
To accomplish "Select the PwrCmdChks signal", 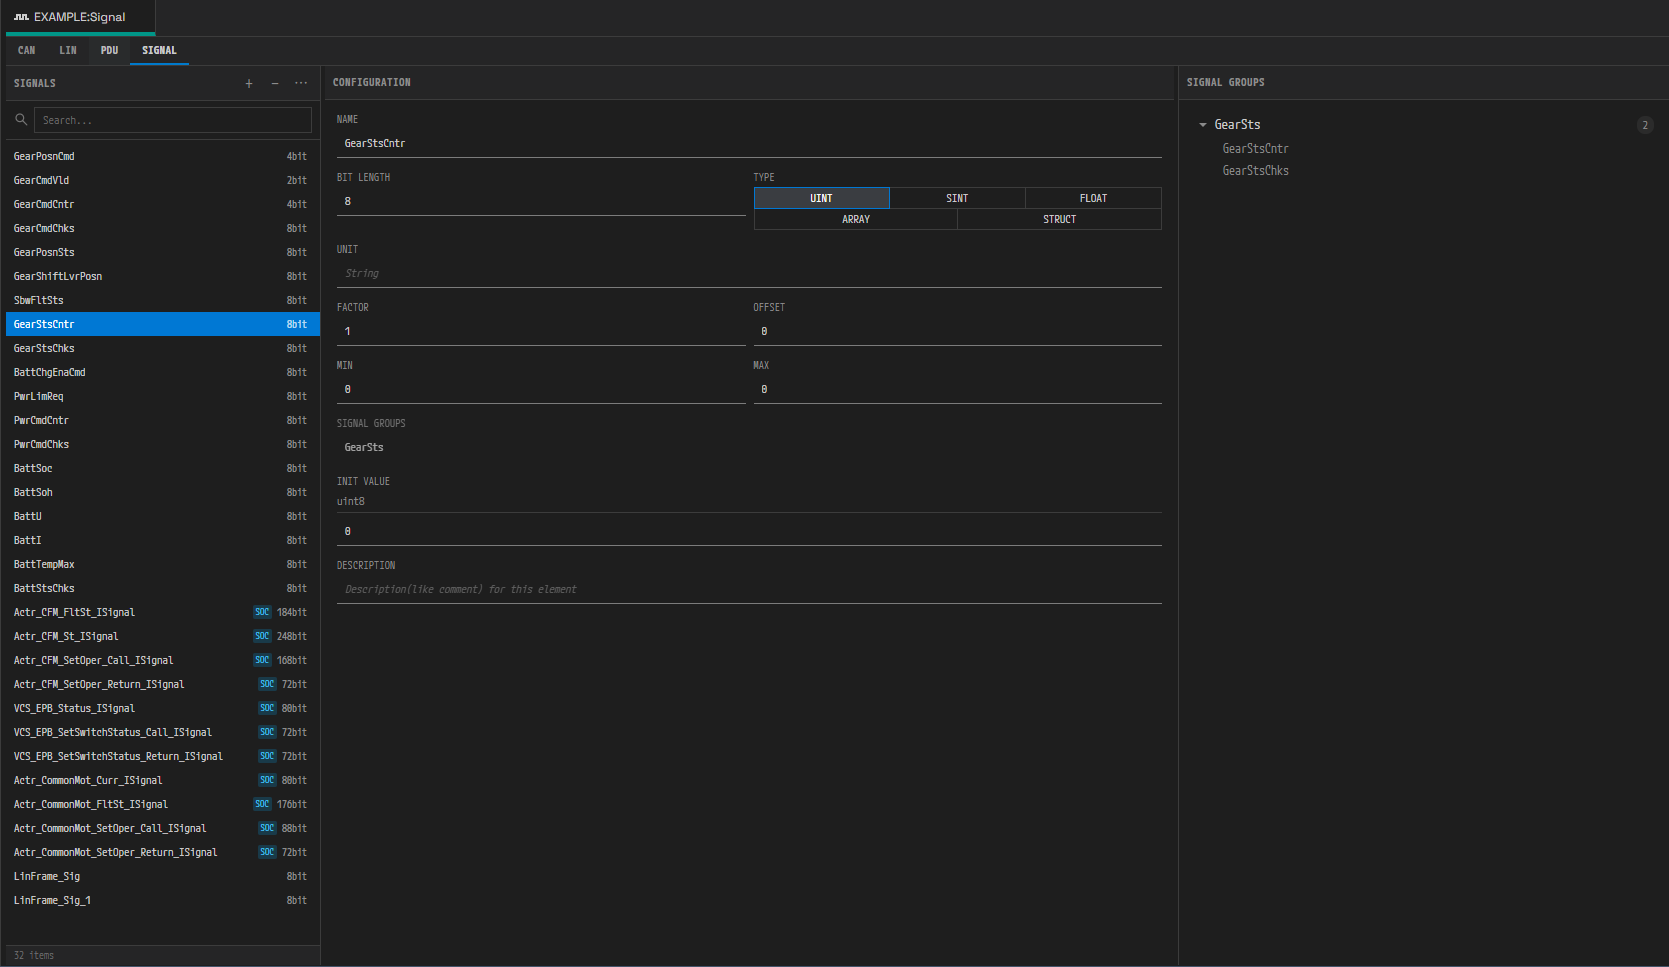I will pos(163,444).
